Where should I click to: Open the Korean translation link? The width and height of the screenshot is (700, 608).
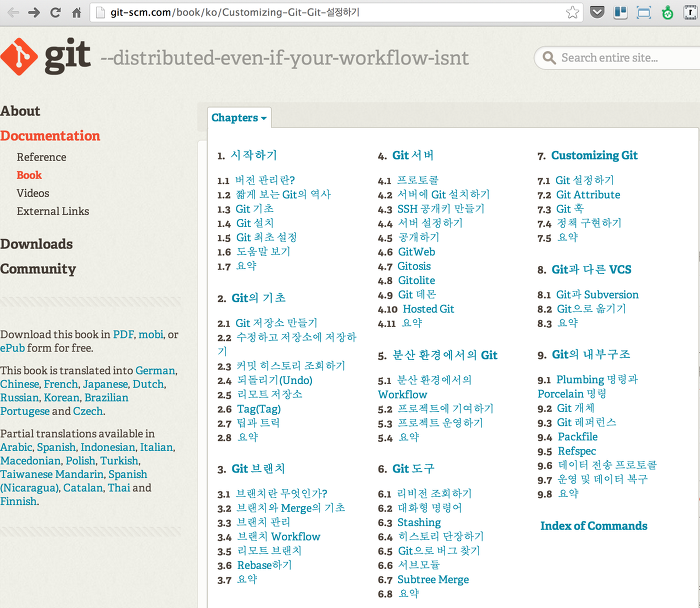62,397
